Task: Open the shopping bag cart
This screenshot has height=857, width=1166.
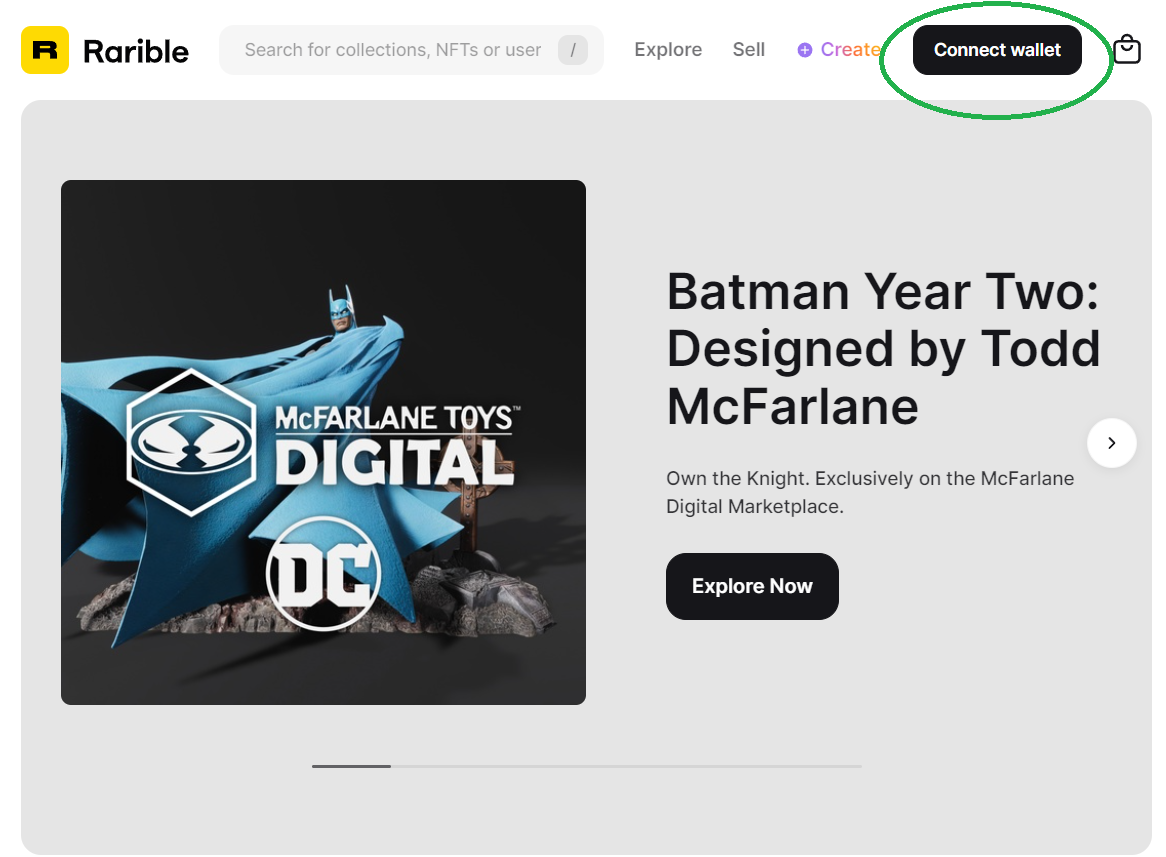Action: coord(1127,49)
